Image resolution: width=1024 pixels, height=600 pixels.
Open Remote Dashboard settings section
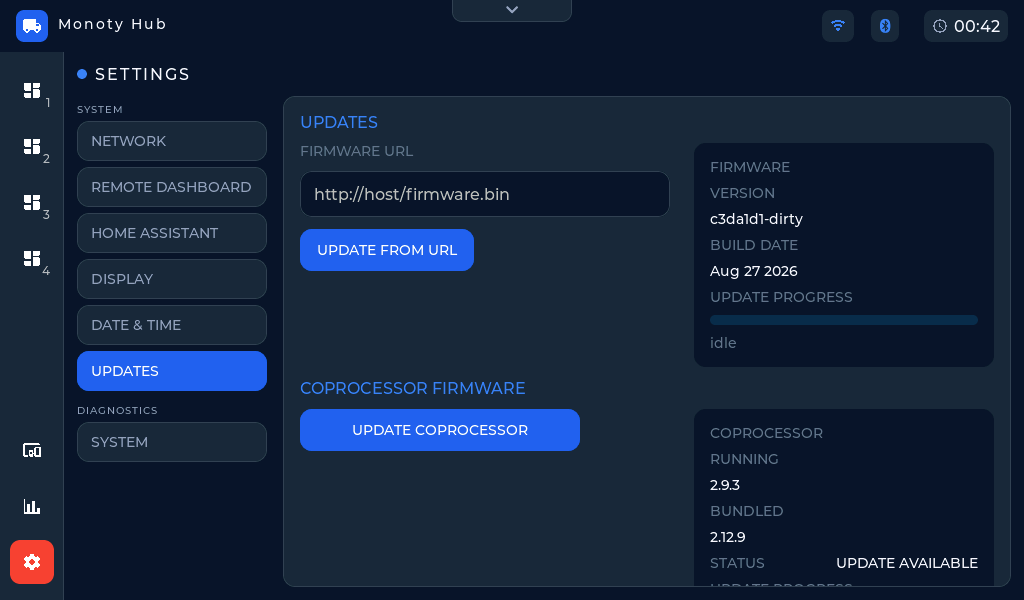point(172,187)
